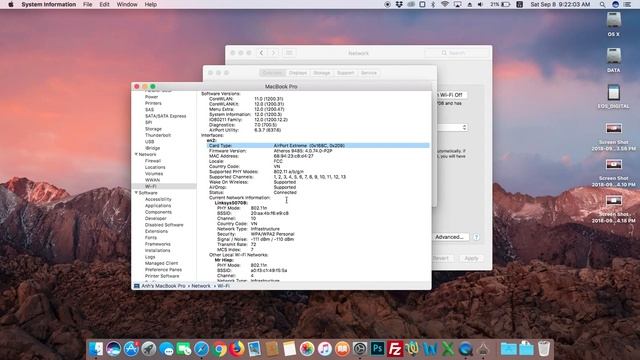640x360 pixels.
Task: Open iTunes music icon in Dock
Action: tap(324, 349)
